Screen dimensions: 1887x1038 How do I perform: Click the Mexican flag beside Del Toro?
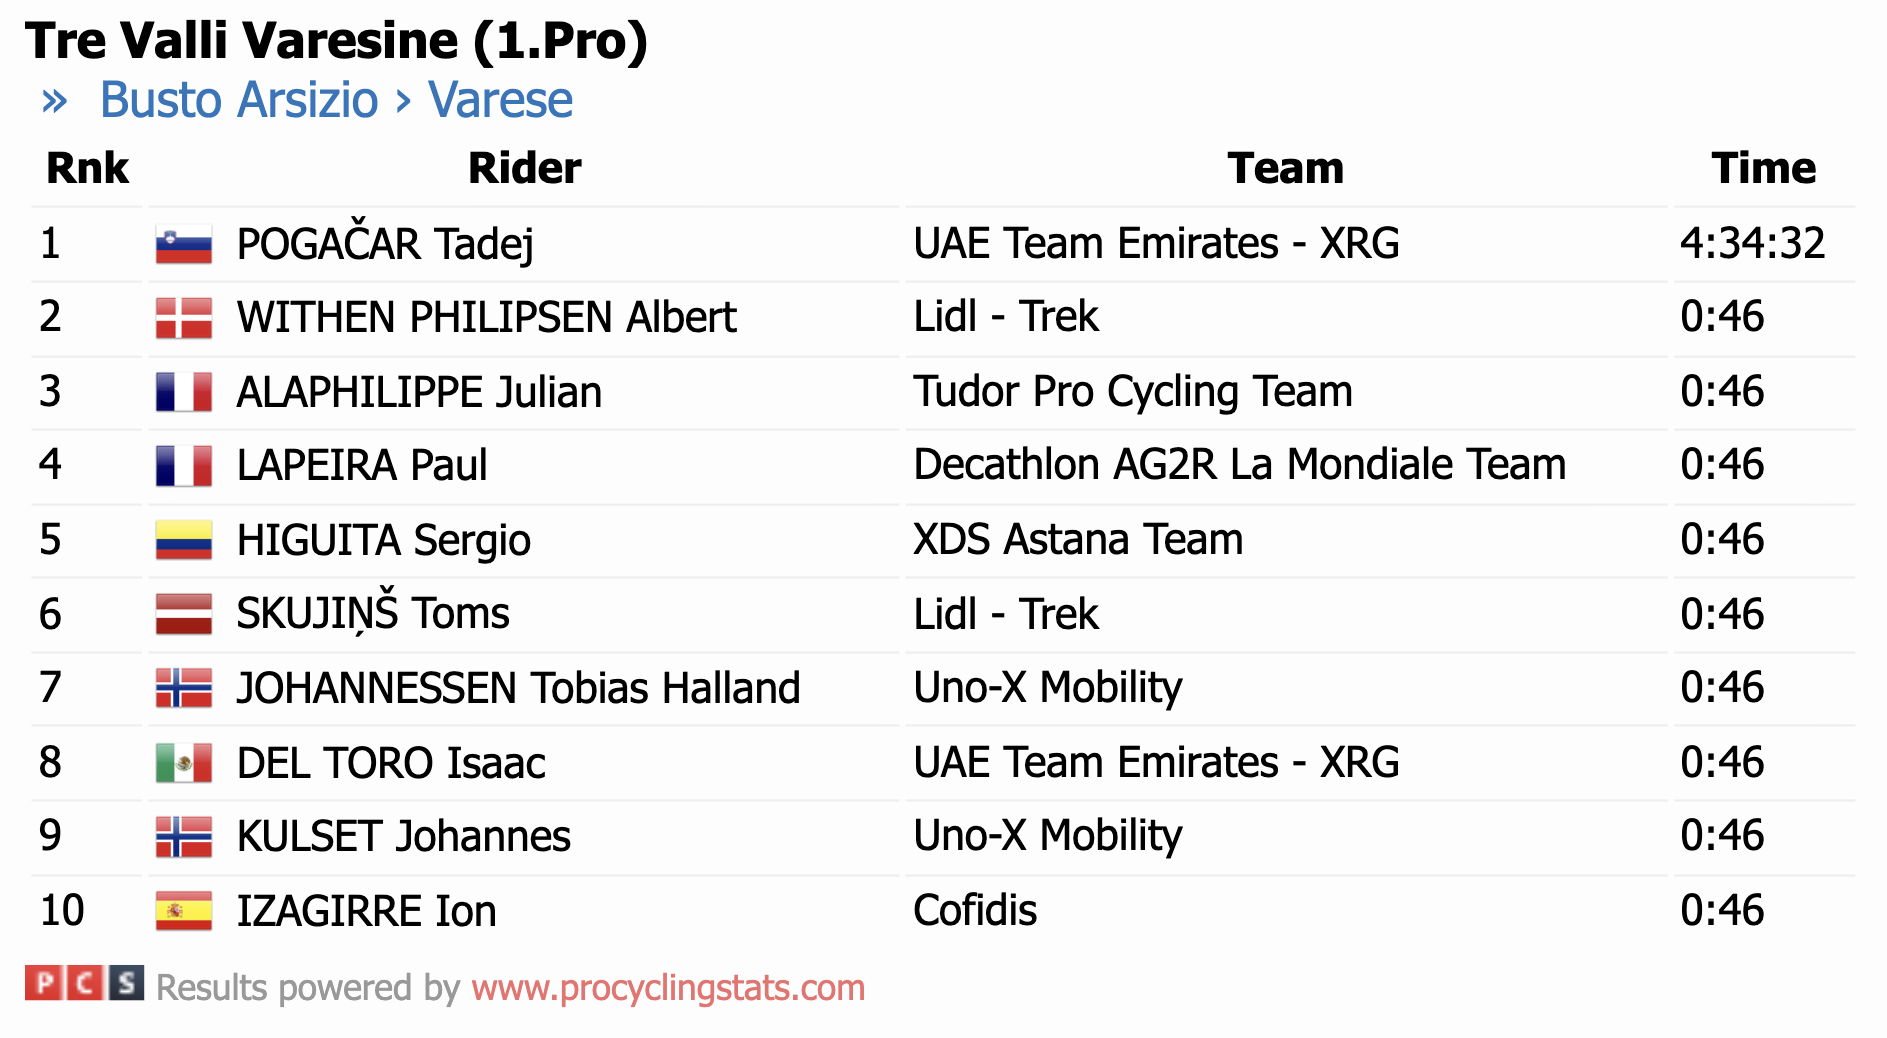(x=184, y=763)
